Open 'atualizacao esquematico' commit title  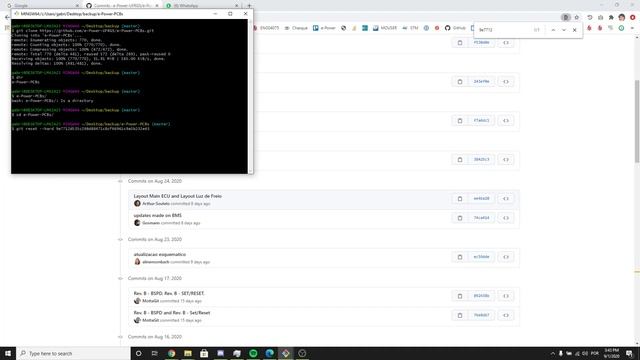(x=160, y=255)
